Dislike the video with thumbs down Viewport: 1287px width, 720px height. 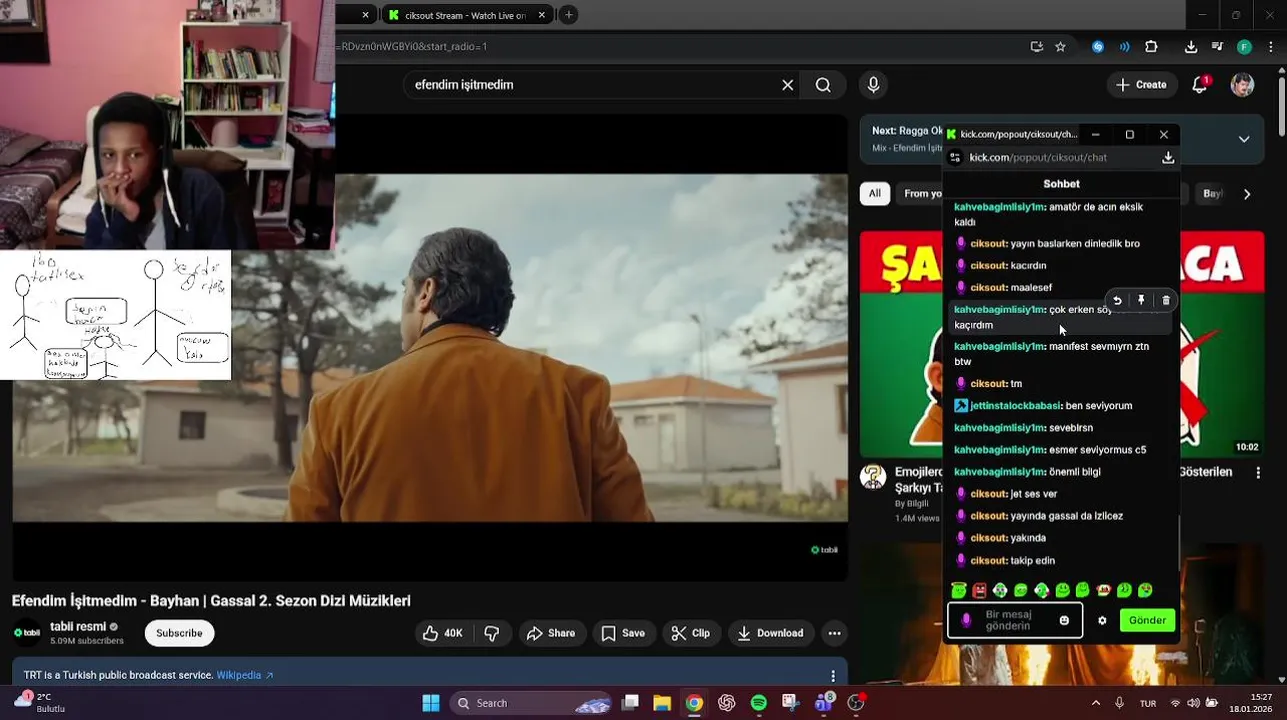(492, 633)
